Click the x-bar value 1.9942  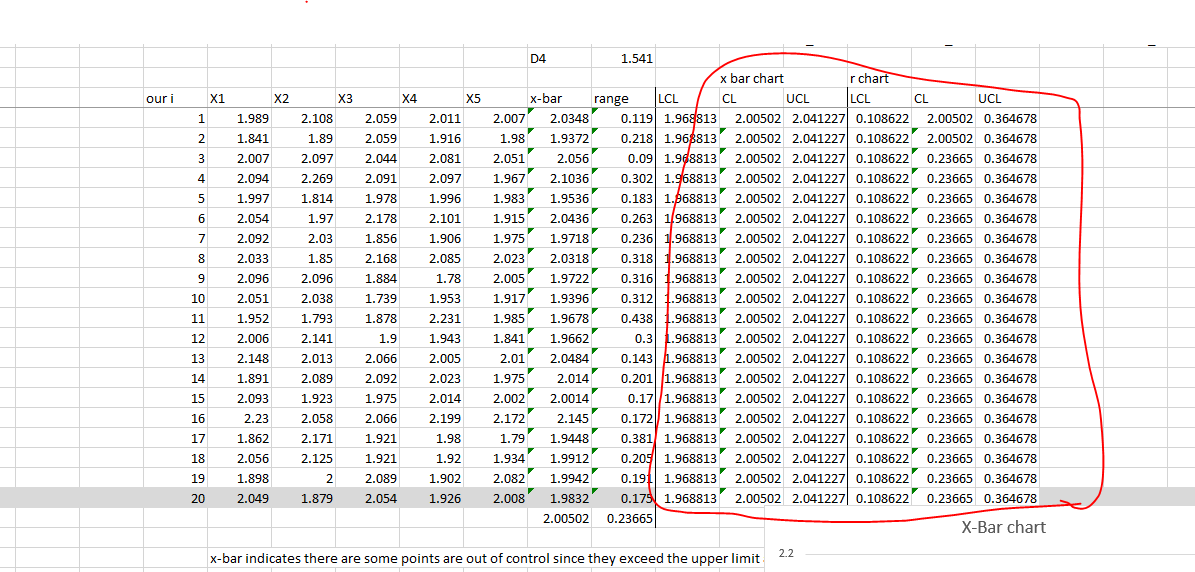[559, 478]
